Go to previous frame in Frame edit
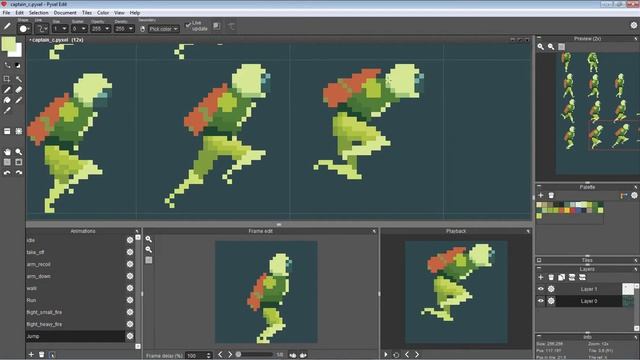The image size is (640, 360). click(220, 355)
